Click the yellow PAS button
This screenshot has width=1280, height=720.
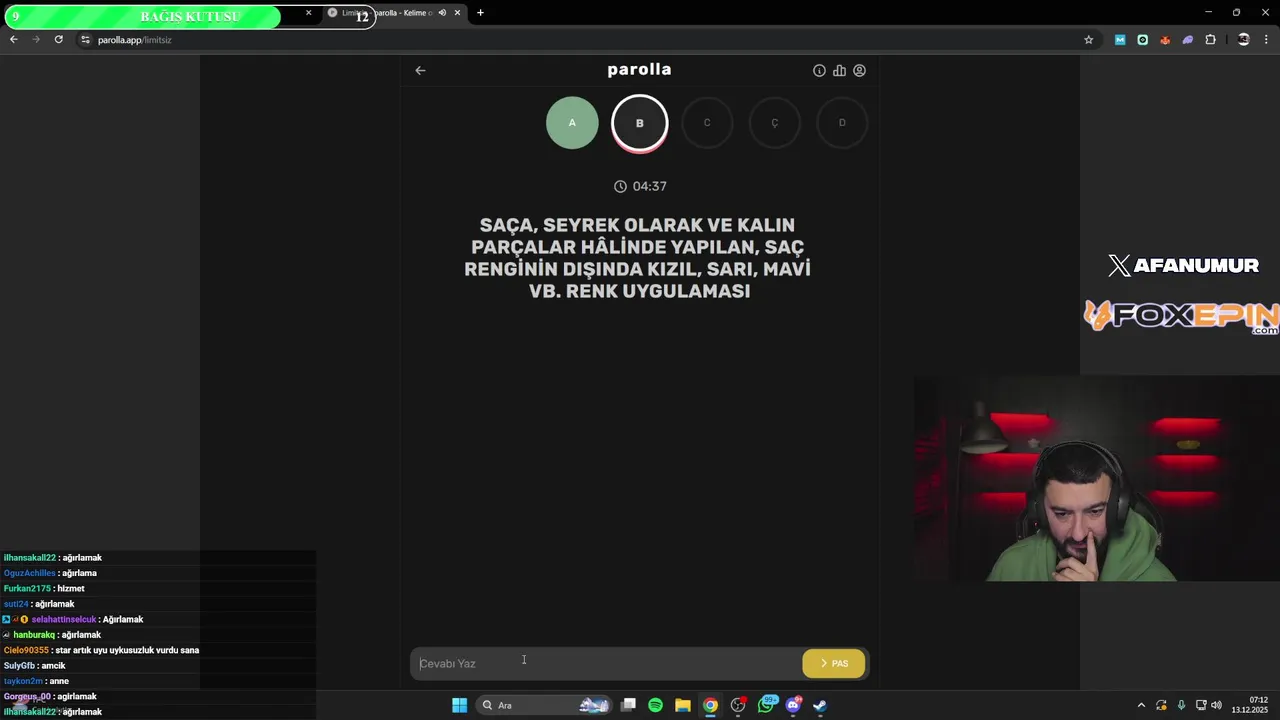tap(834, 663)
